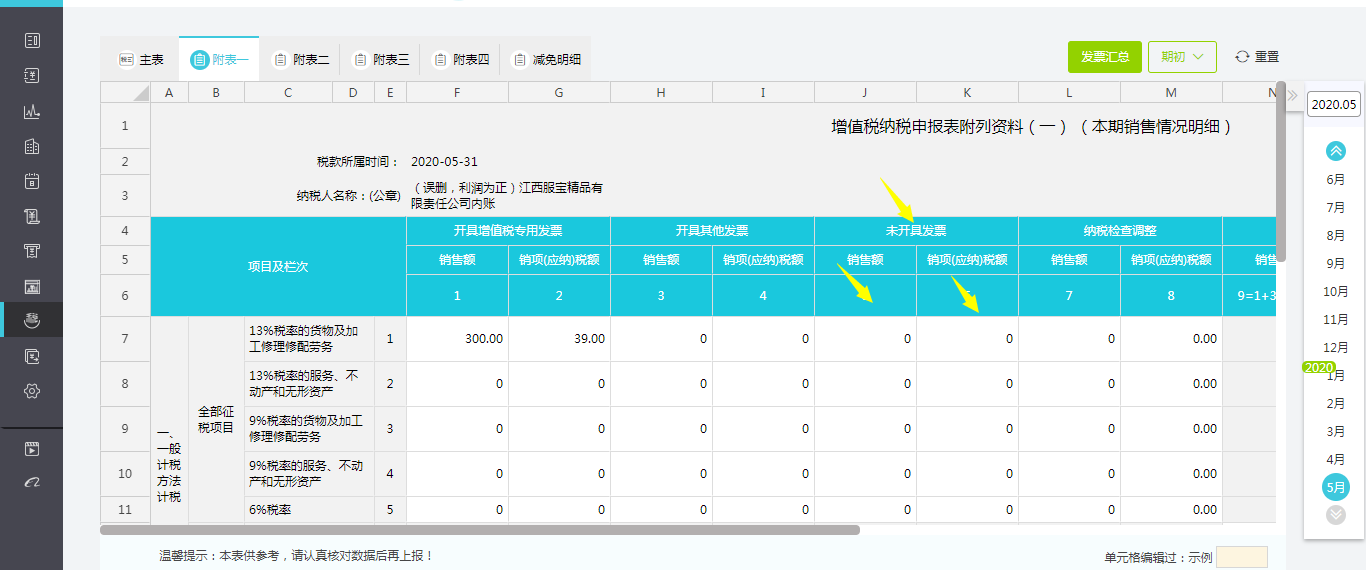Select the highlighted tax filing sidebar icon
Image resolution: width=1366 pixels, height=570 pixels.
point(31,320)
